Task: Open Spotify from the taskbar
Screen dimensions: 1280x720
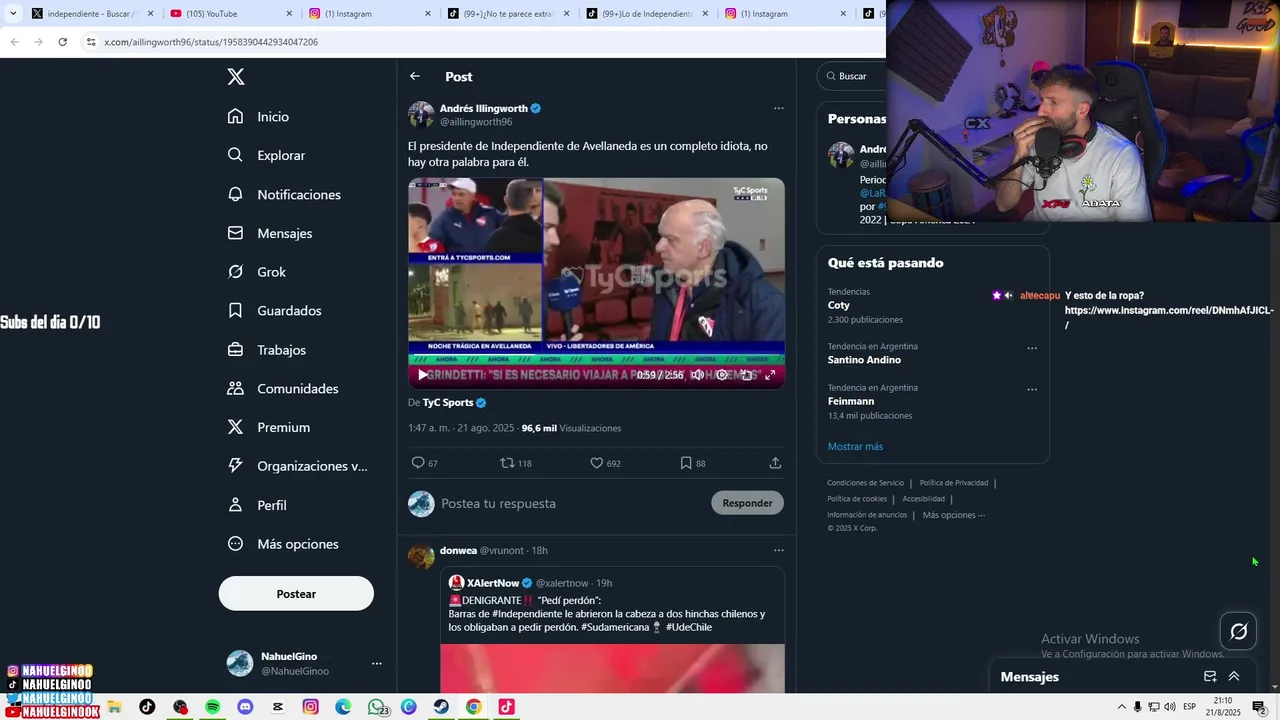Action: (x=212, y=707)
